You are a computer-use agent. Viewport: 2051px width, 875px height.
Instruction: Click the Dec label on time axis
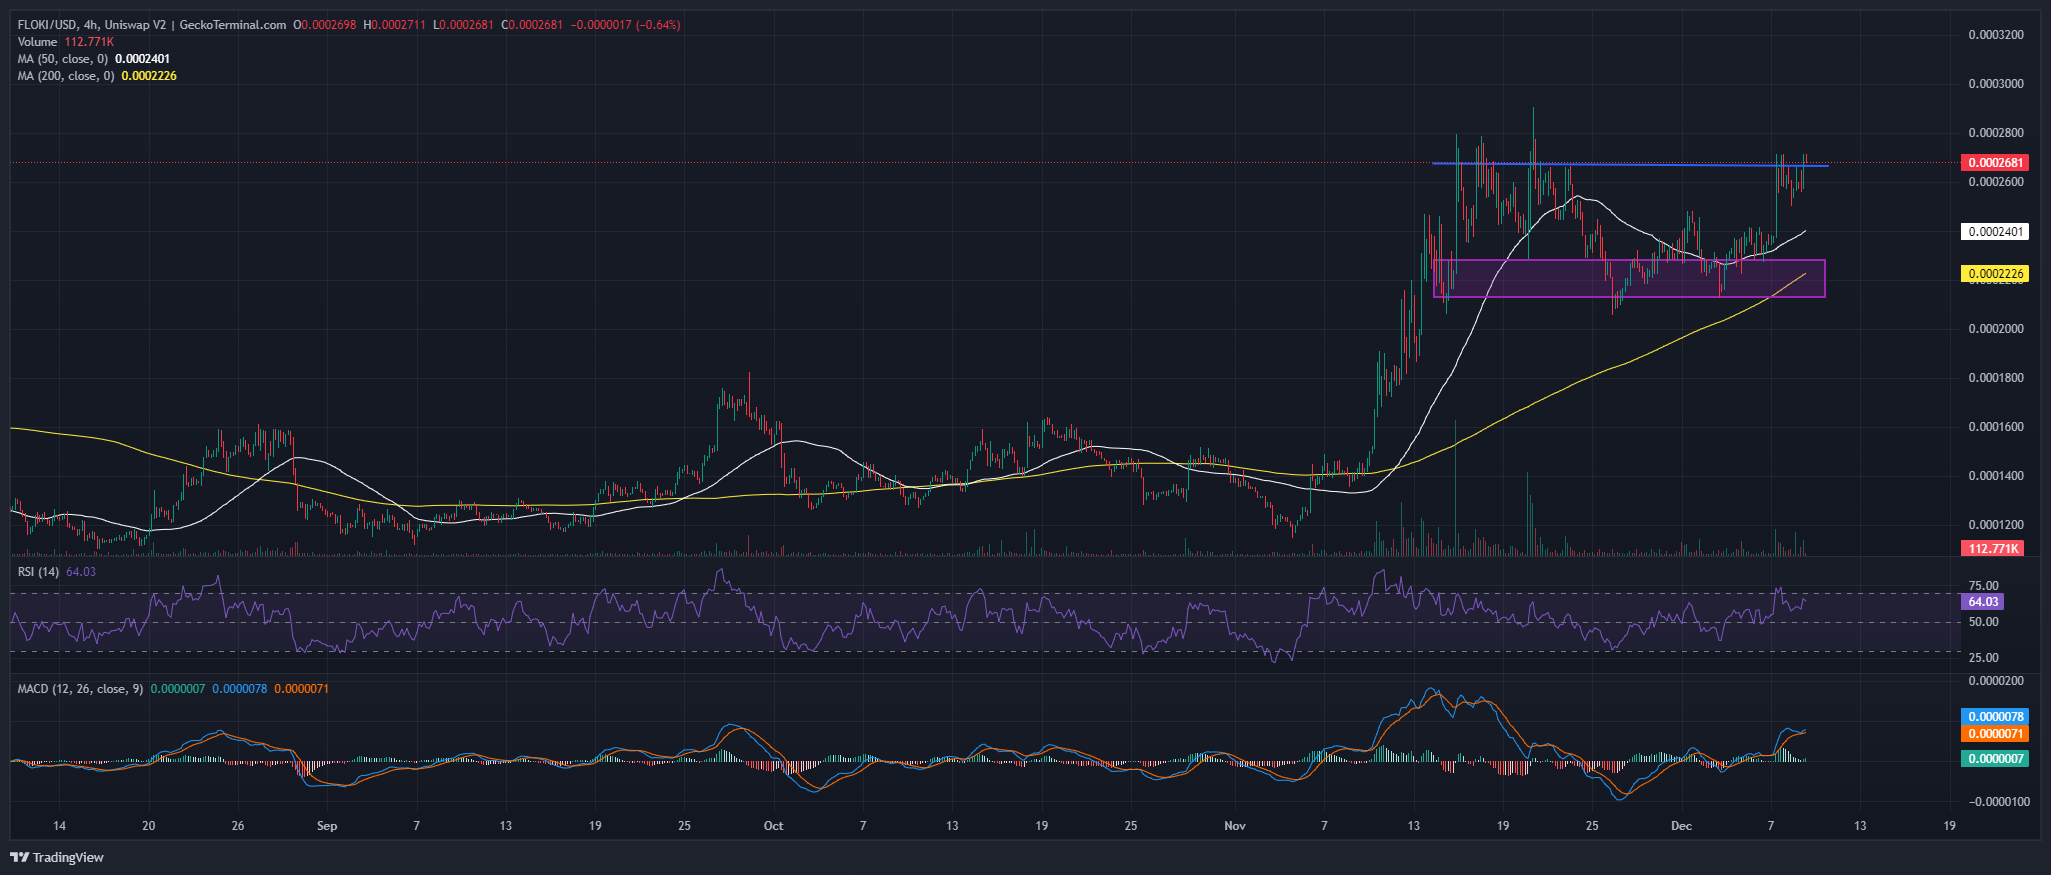[x=1681, y=826]
